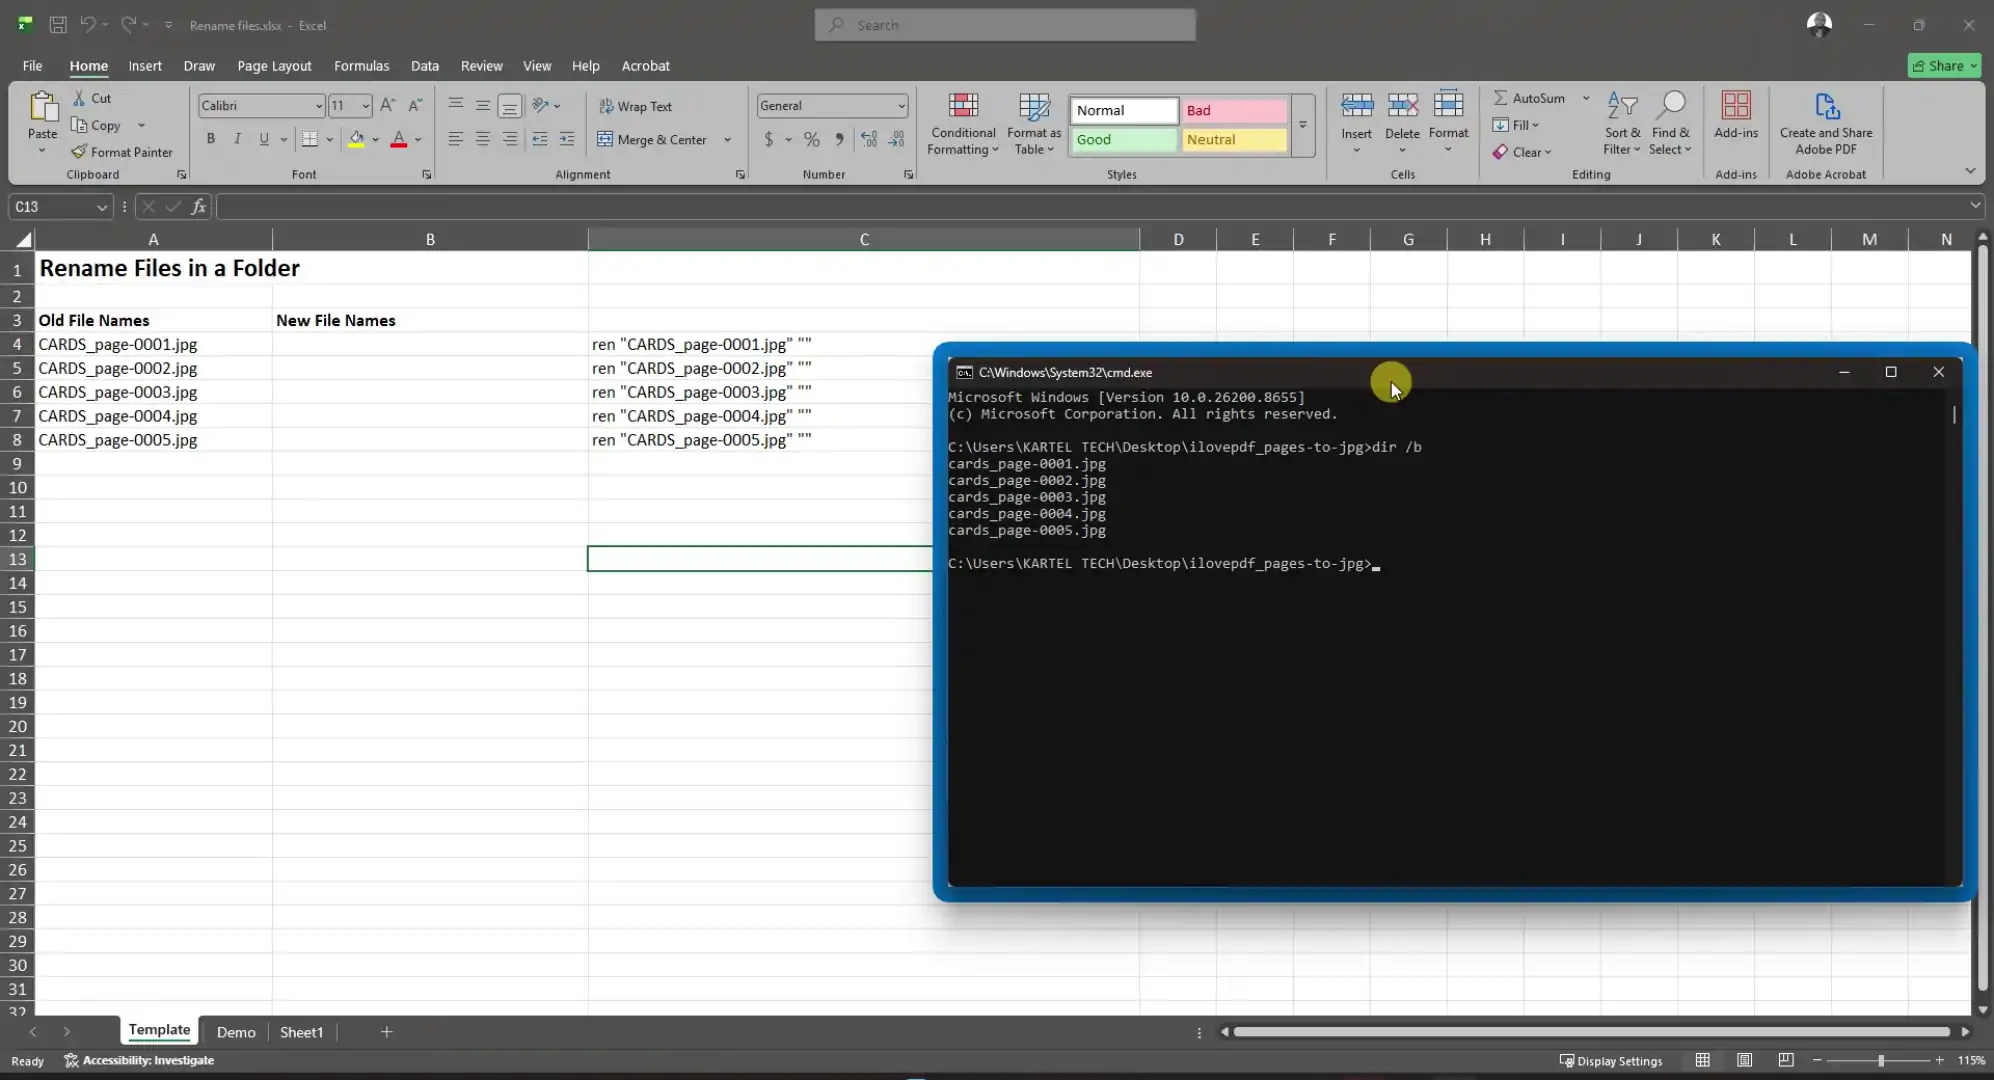Decrease cell indent
This screenshot has width=1994, height=1080.
[x=540, y=139]
